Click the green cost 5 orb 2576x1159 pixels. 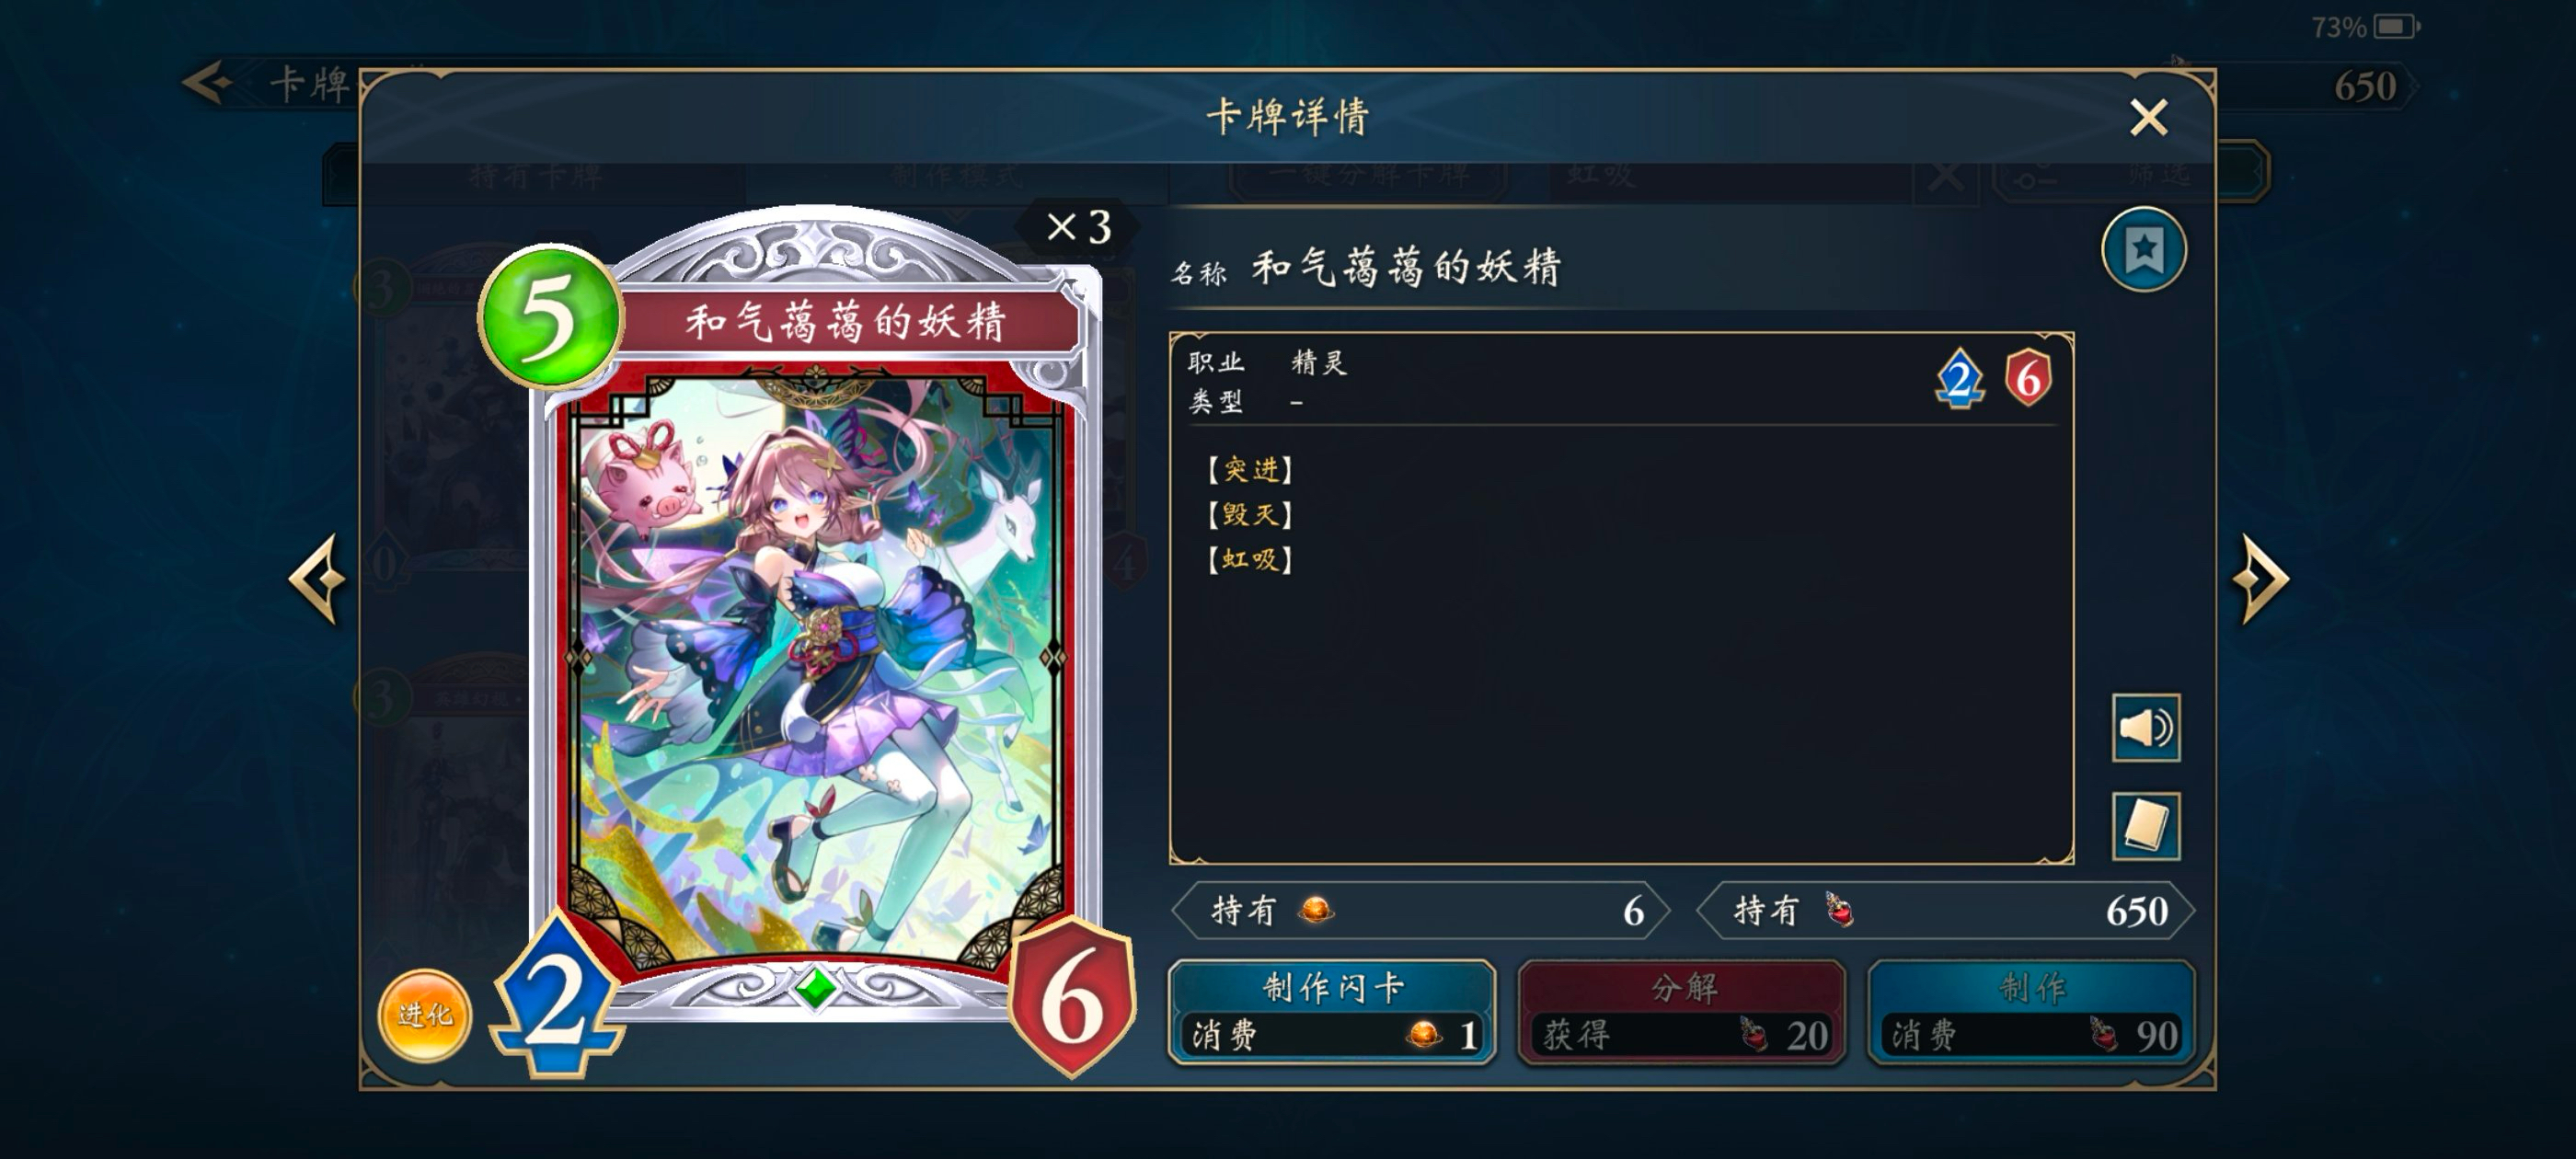(x=550, y=317)
